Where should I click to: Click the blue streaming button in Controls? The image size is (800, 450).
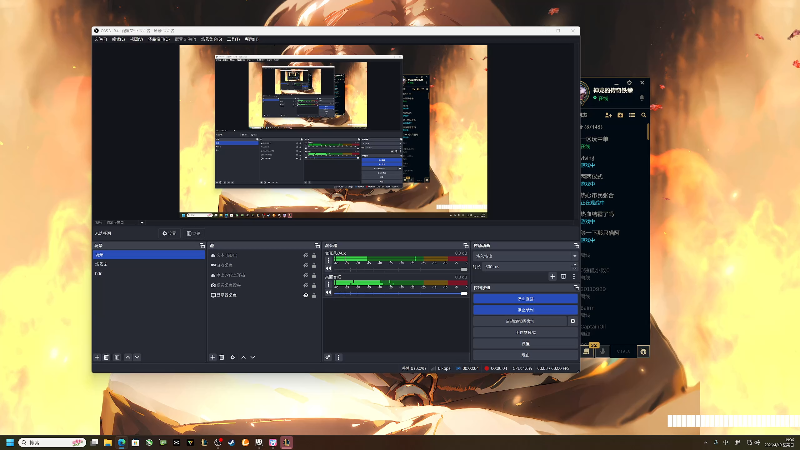tap(525, 299)
